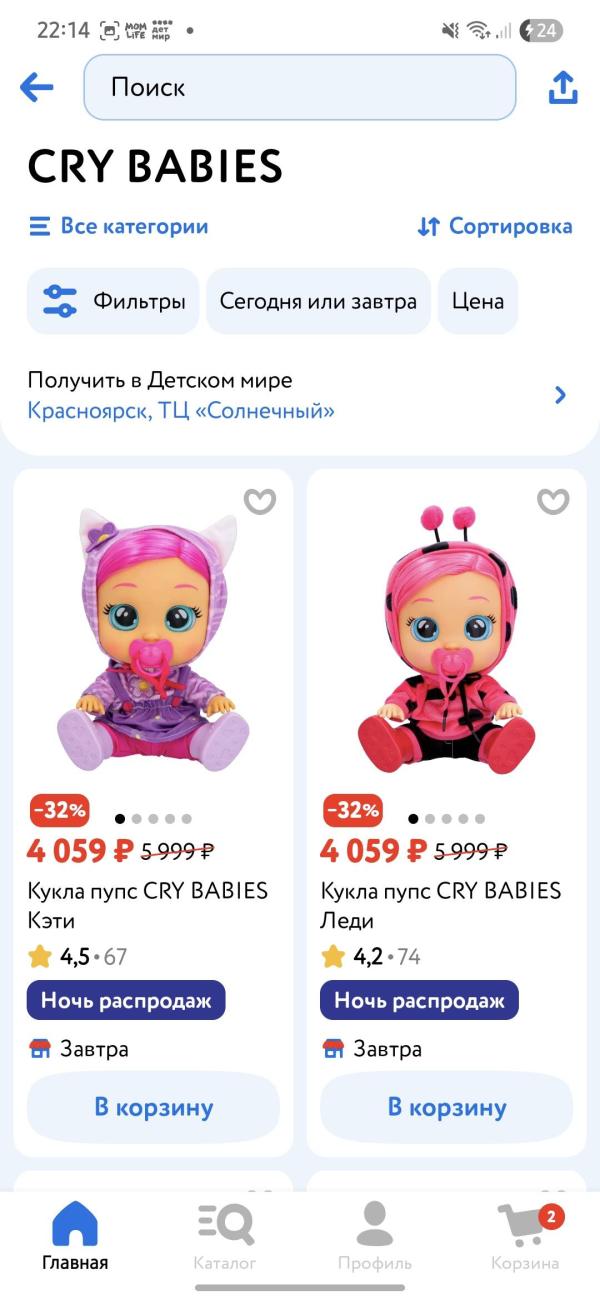The width and height of the screenshot is (600, 1299).
Task: Tap the Поиск search field
Action: 299,87
